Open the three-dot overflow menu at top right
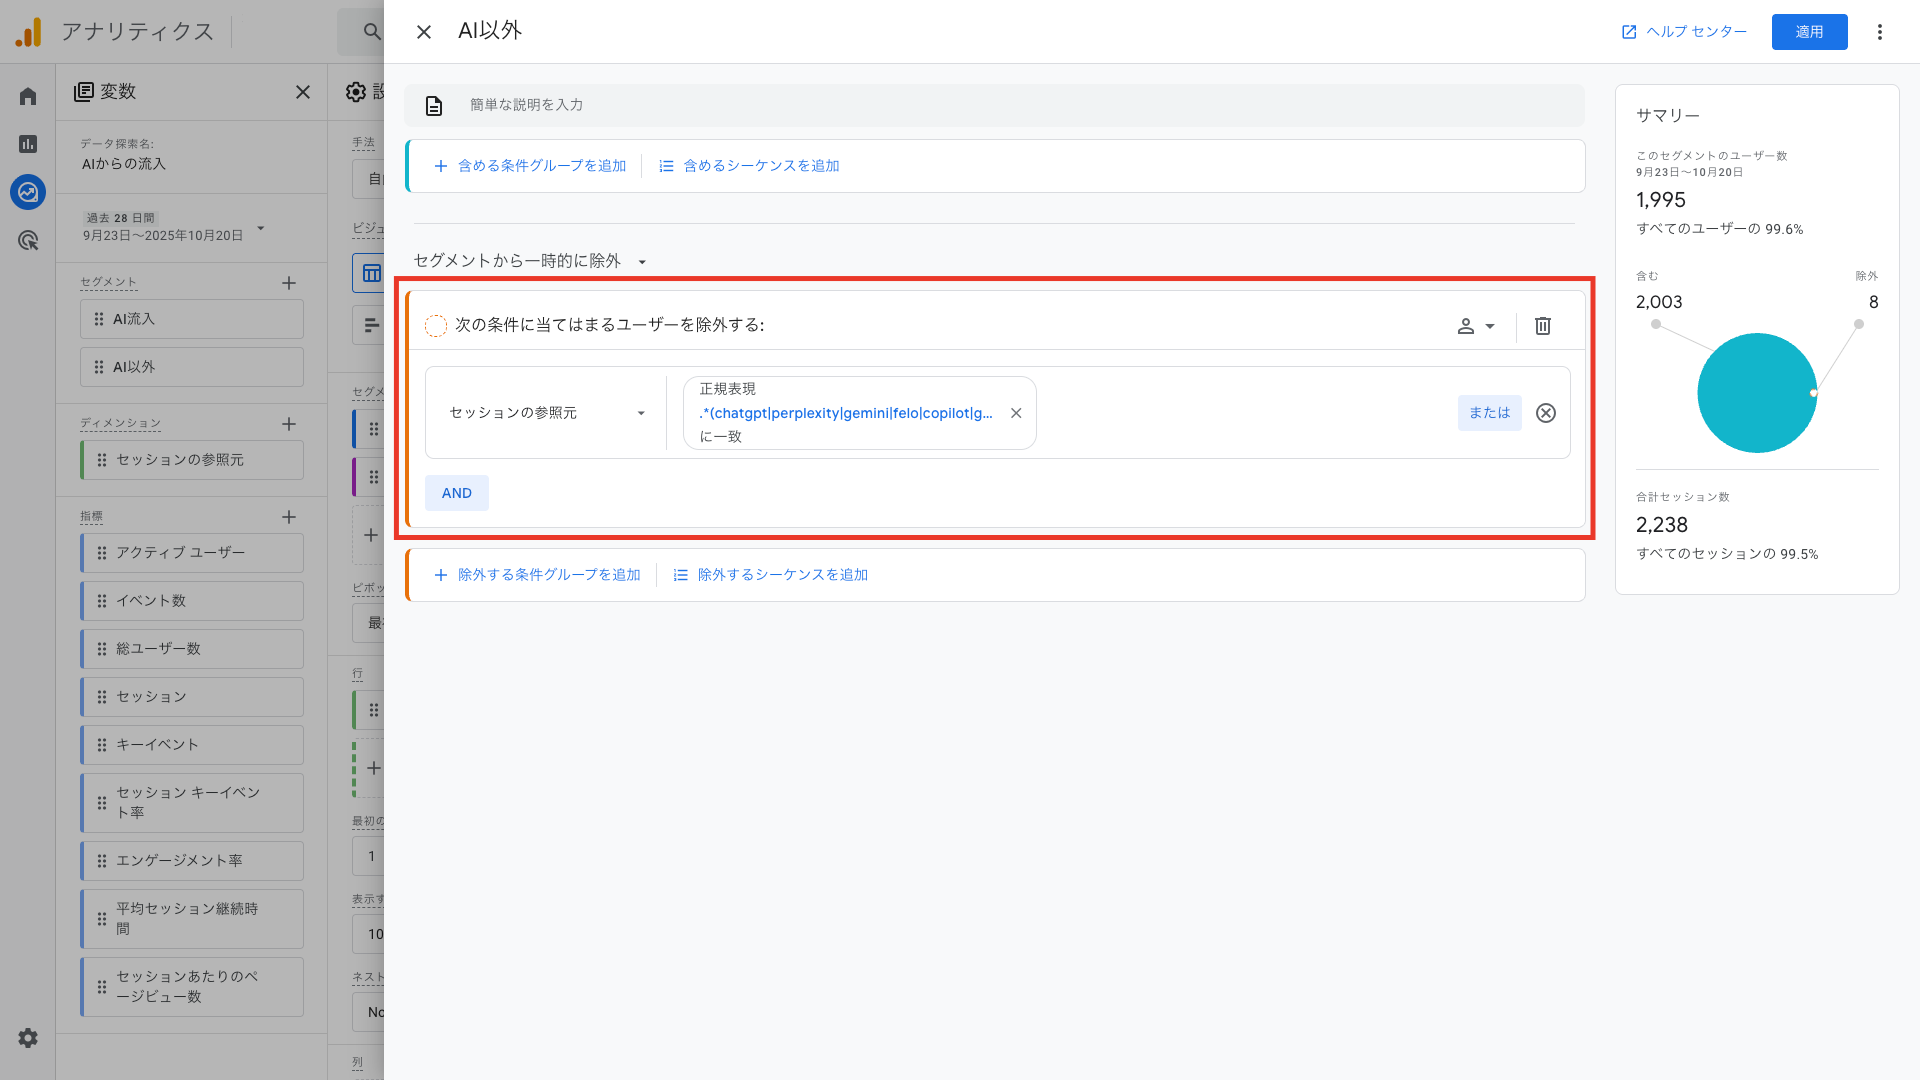Screen dimensions: 1920x1080 click(1880, 31)
